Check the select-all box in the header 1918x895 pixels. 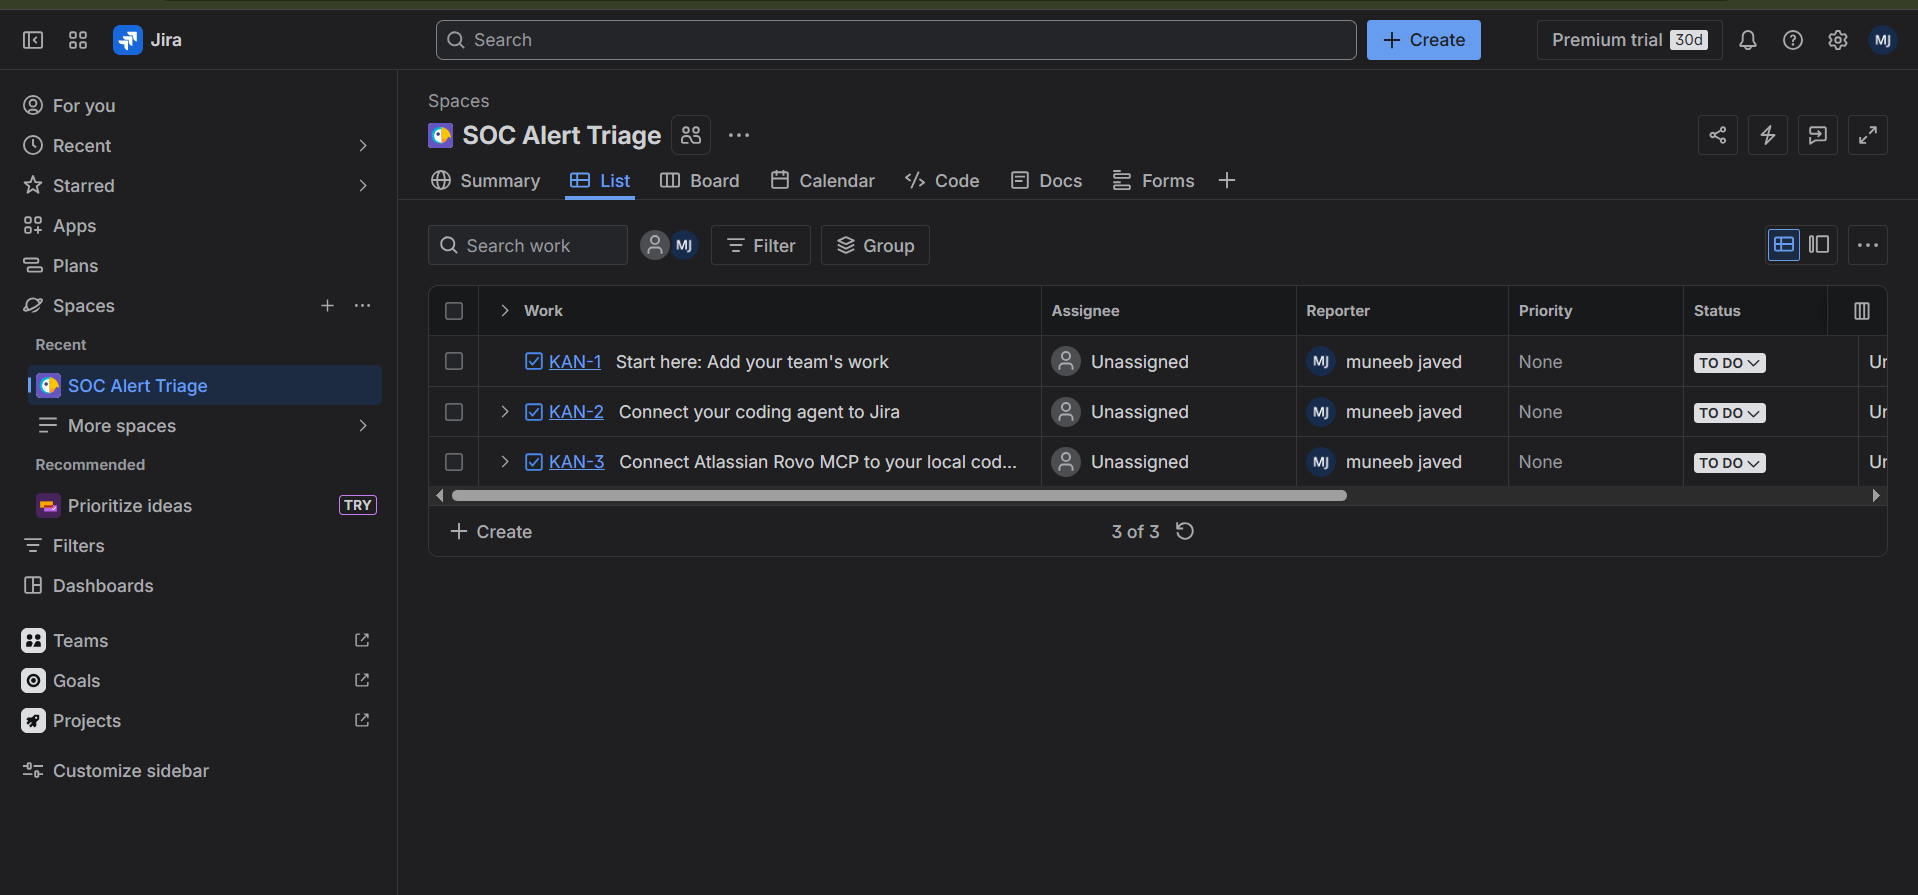(x=454, y=311)
